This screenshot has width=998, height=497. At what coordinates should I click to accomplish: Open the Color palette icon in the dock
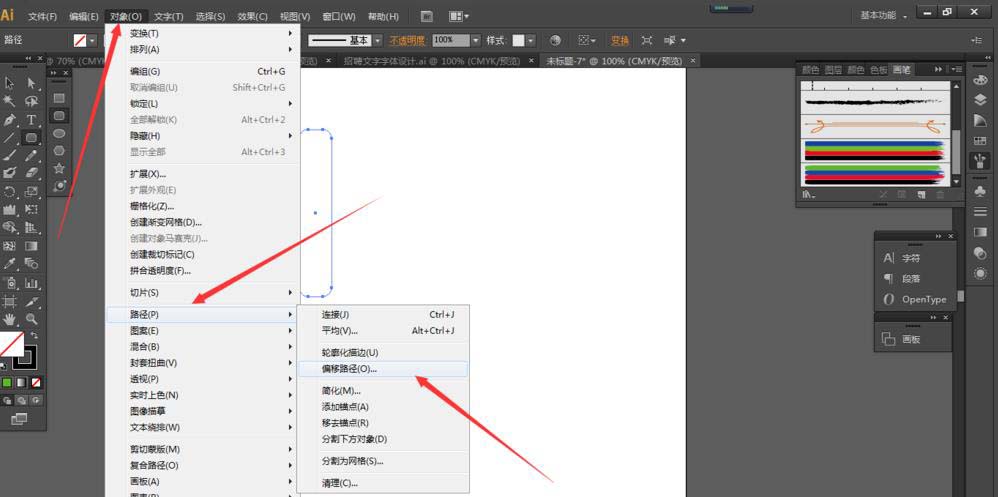[980, 80]
